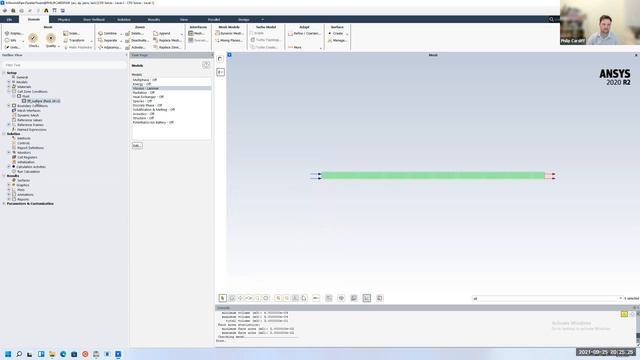Click the Edit button under Models list
The image size is (640, 360).
pyautogui.click(x=137, y=146)
